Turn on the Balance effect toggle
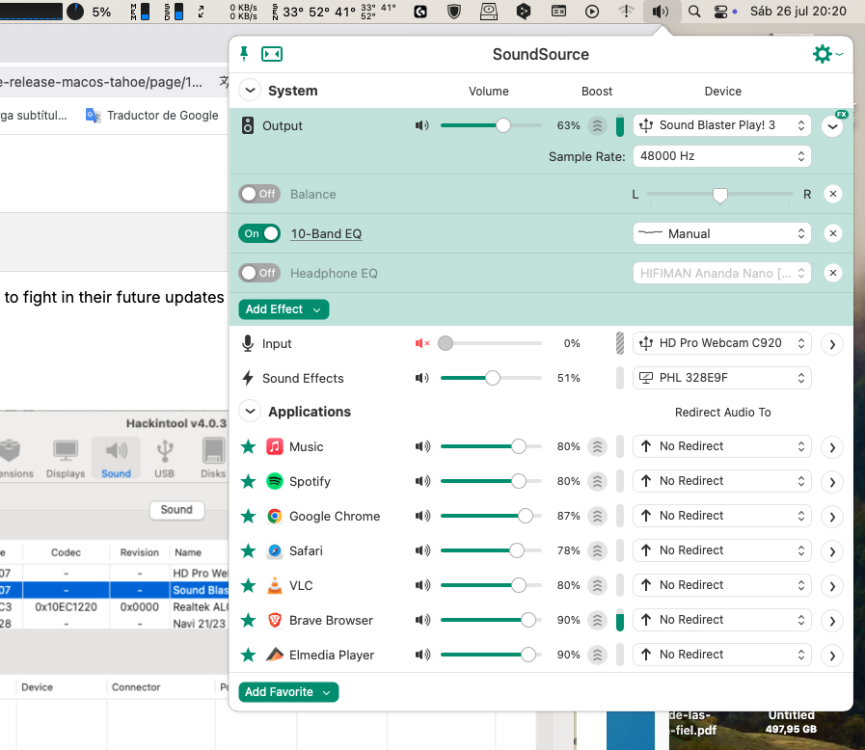Viewport: 865px width, 750px height. (259, 194)
